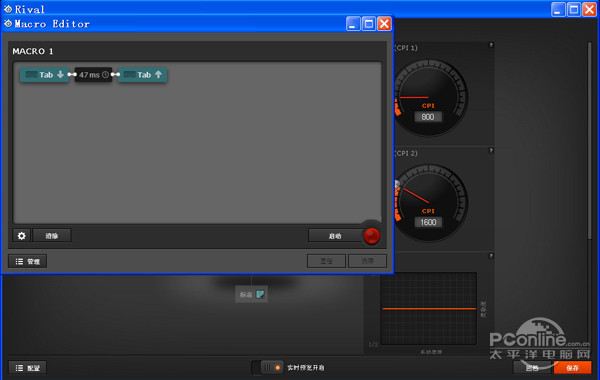Open macro settings gear icon

point(21,236)
